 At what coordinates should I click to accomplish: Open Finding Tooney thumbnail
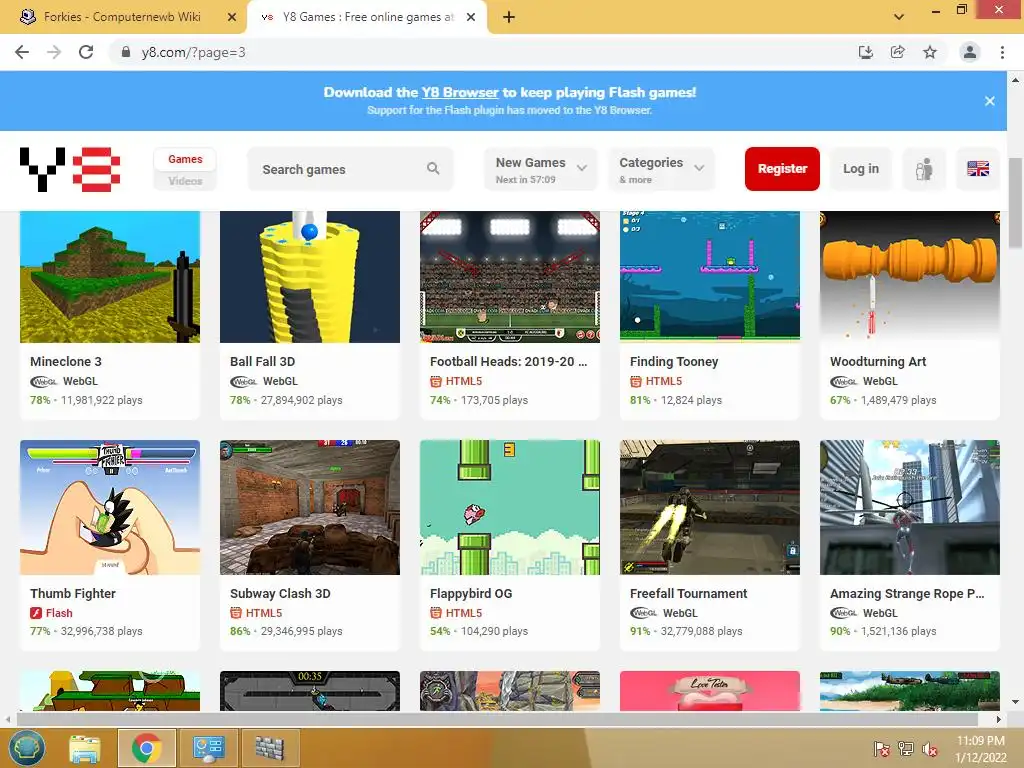tap(709, 276)
